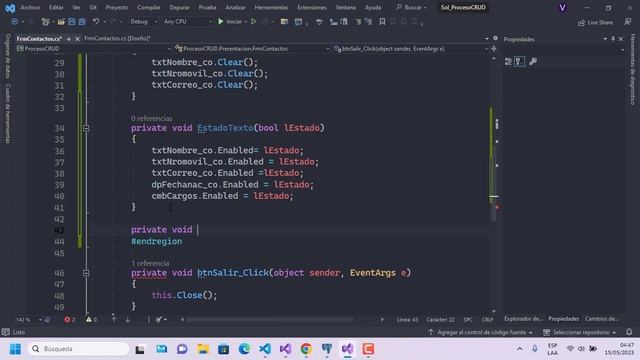This screenshot has height=360, width=640.
Task: Click the categorized view icon in Propiedades
Action: (x=508, y=61)
